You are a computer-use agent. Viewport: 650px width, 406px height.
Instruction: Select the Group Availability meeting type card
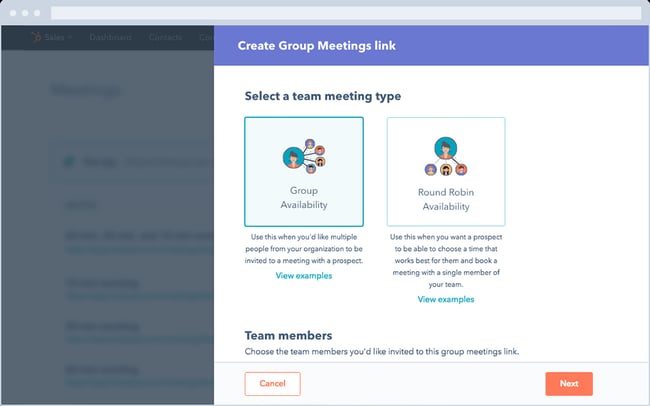click(x=304, y=171)
